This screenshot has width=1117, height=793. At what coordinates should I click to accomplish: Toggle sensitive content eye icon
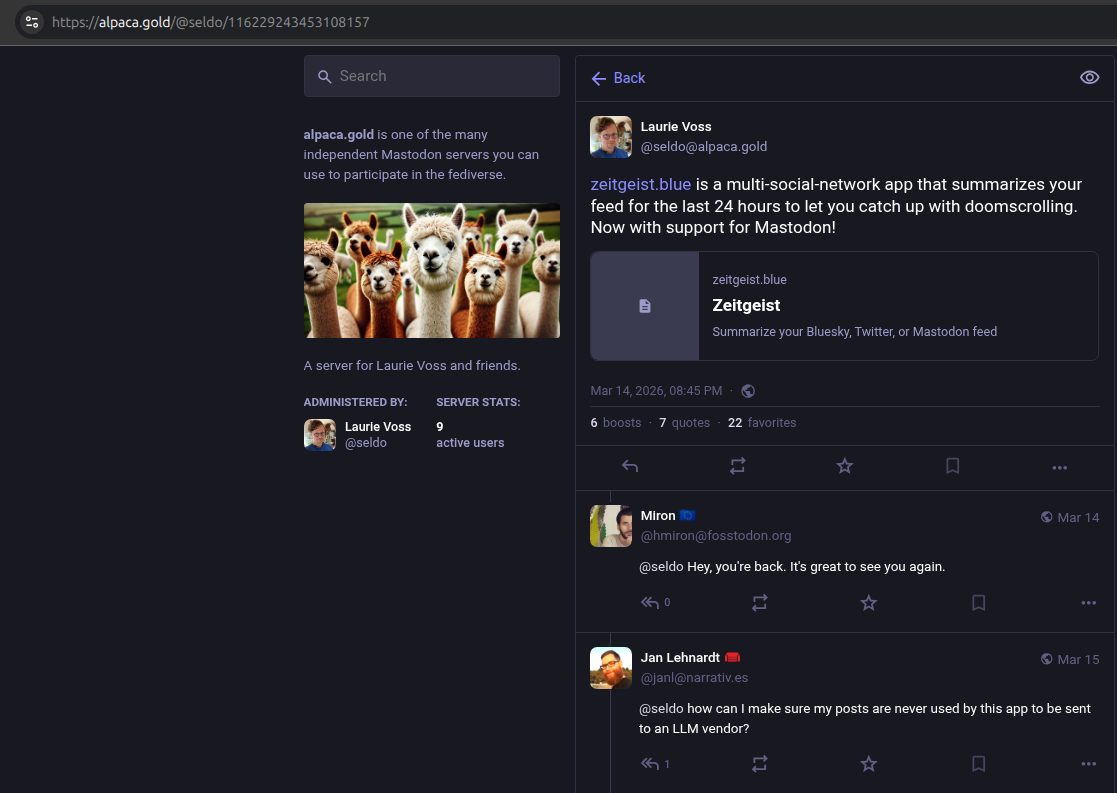pyautogui.click(x=1090, y=78)
